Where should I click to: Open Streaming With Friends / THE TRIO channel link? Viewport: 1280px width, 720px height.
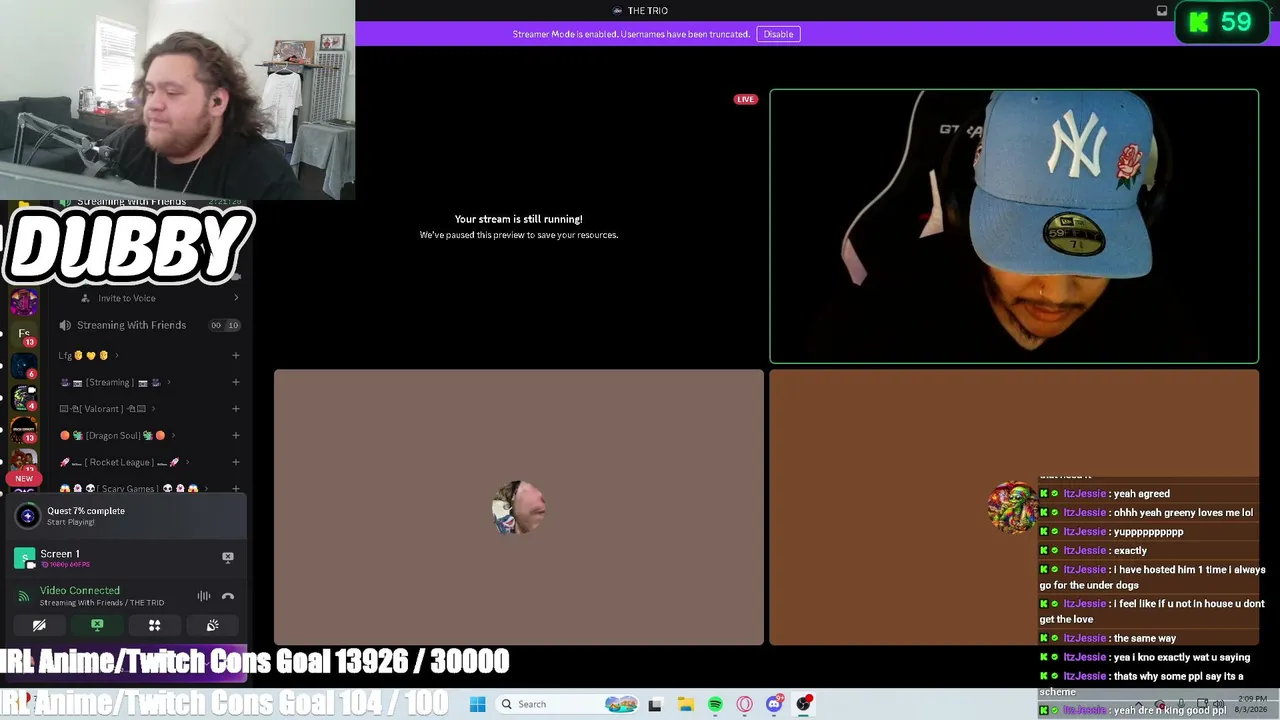pos(102,603)
